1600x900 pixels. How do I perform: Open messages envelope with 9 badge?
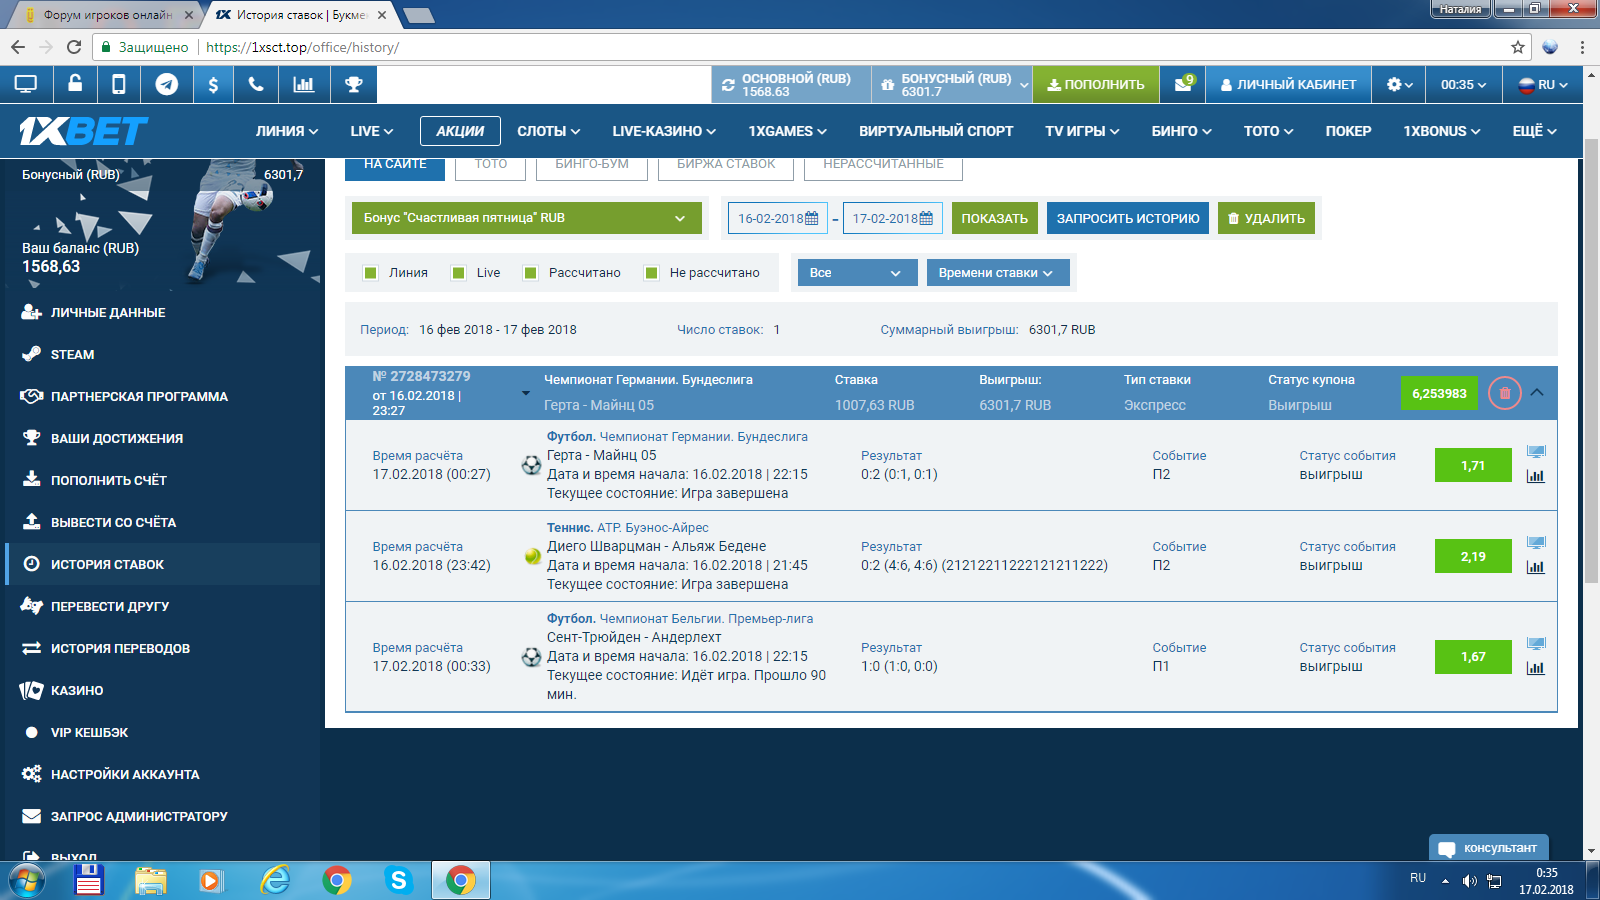[x=1184, y=84]
